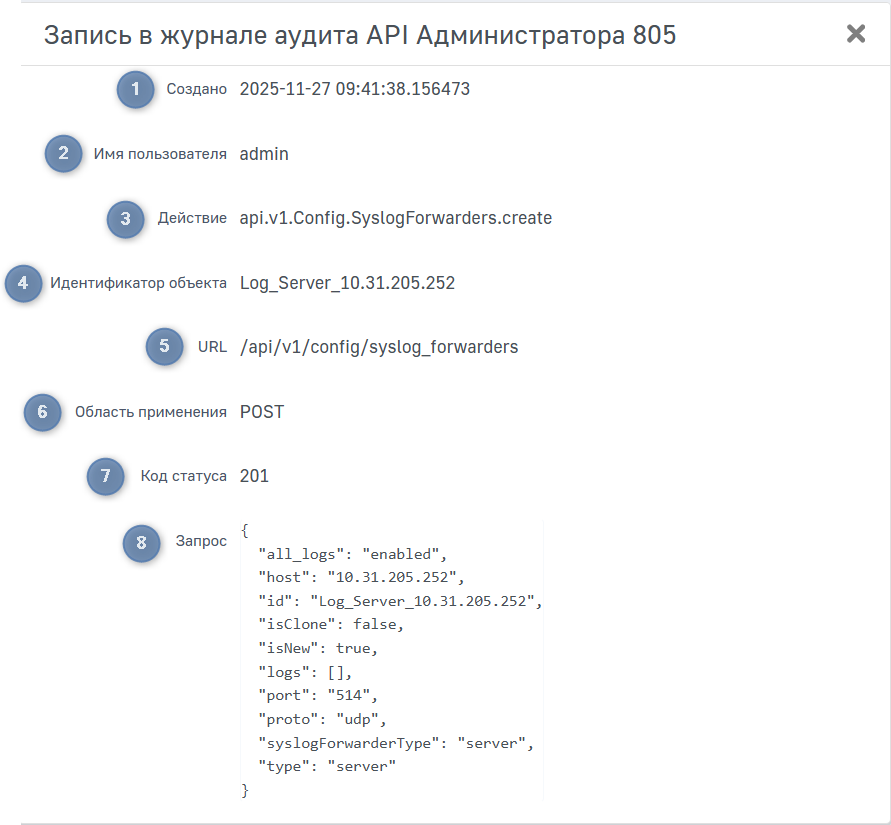Select the "proto": "udp" JSON line
The height and width of the screenshot is (825, 891).
coord(321,718)
